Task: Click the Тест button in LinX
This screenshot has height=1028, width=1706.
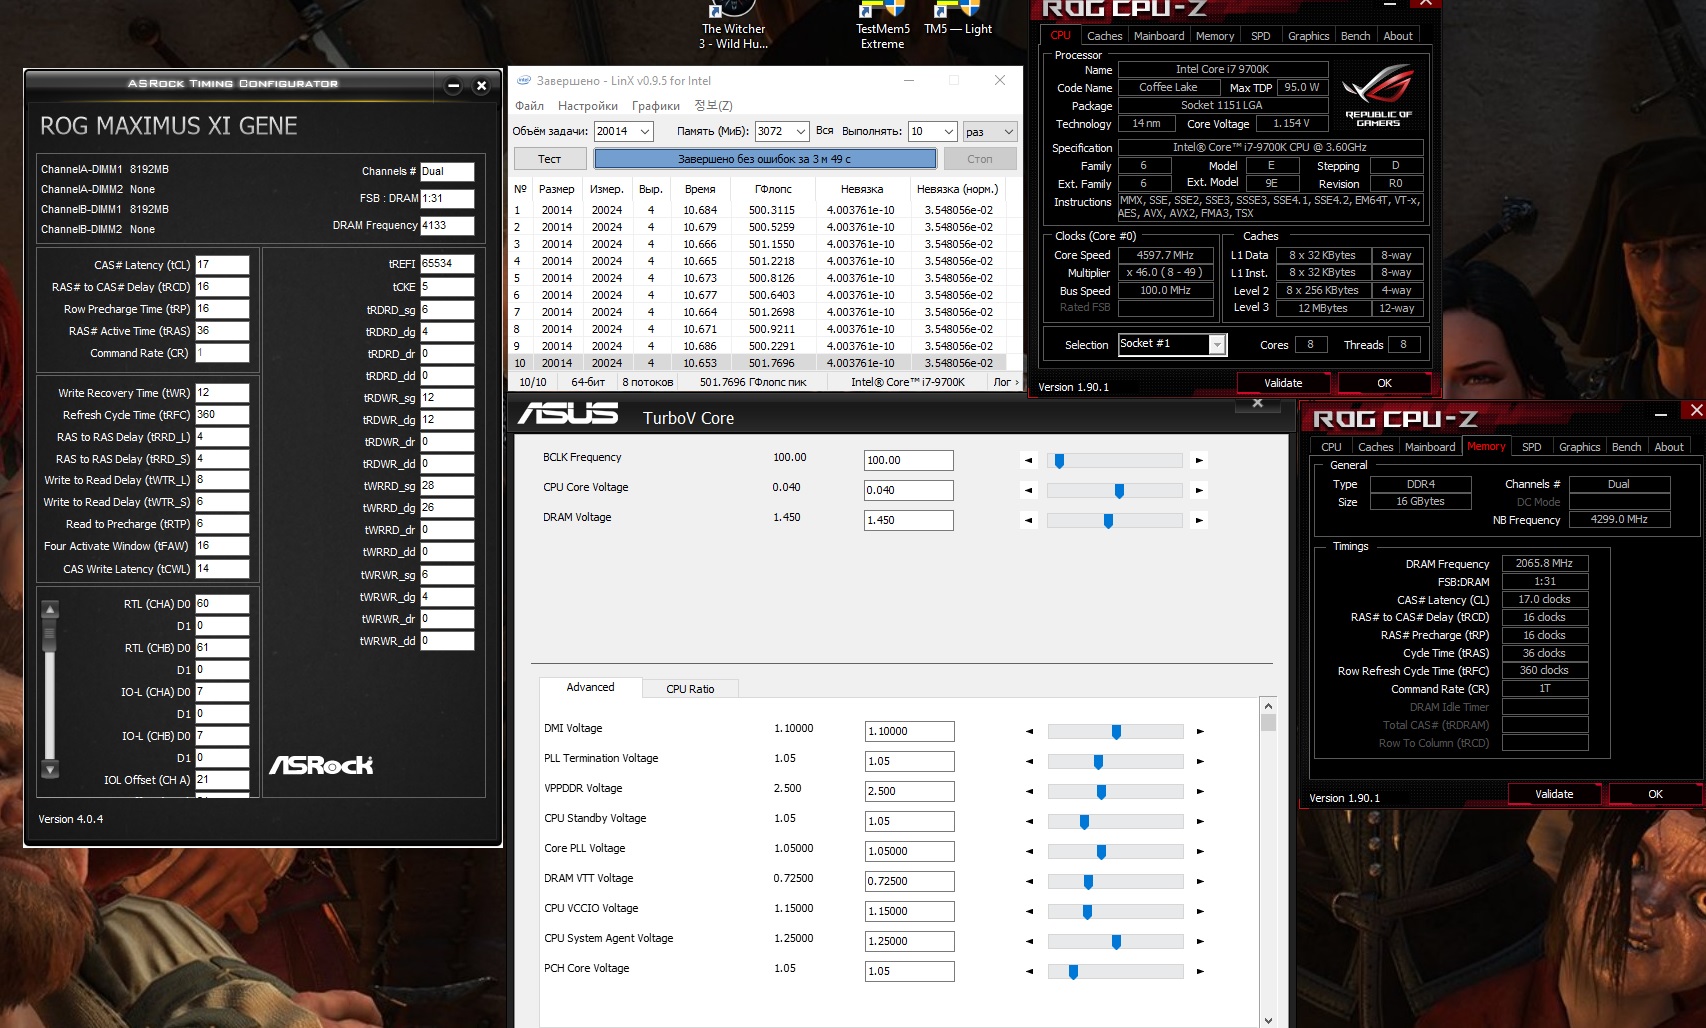Action: coord(549,159)
